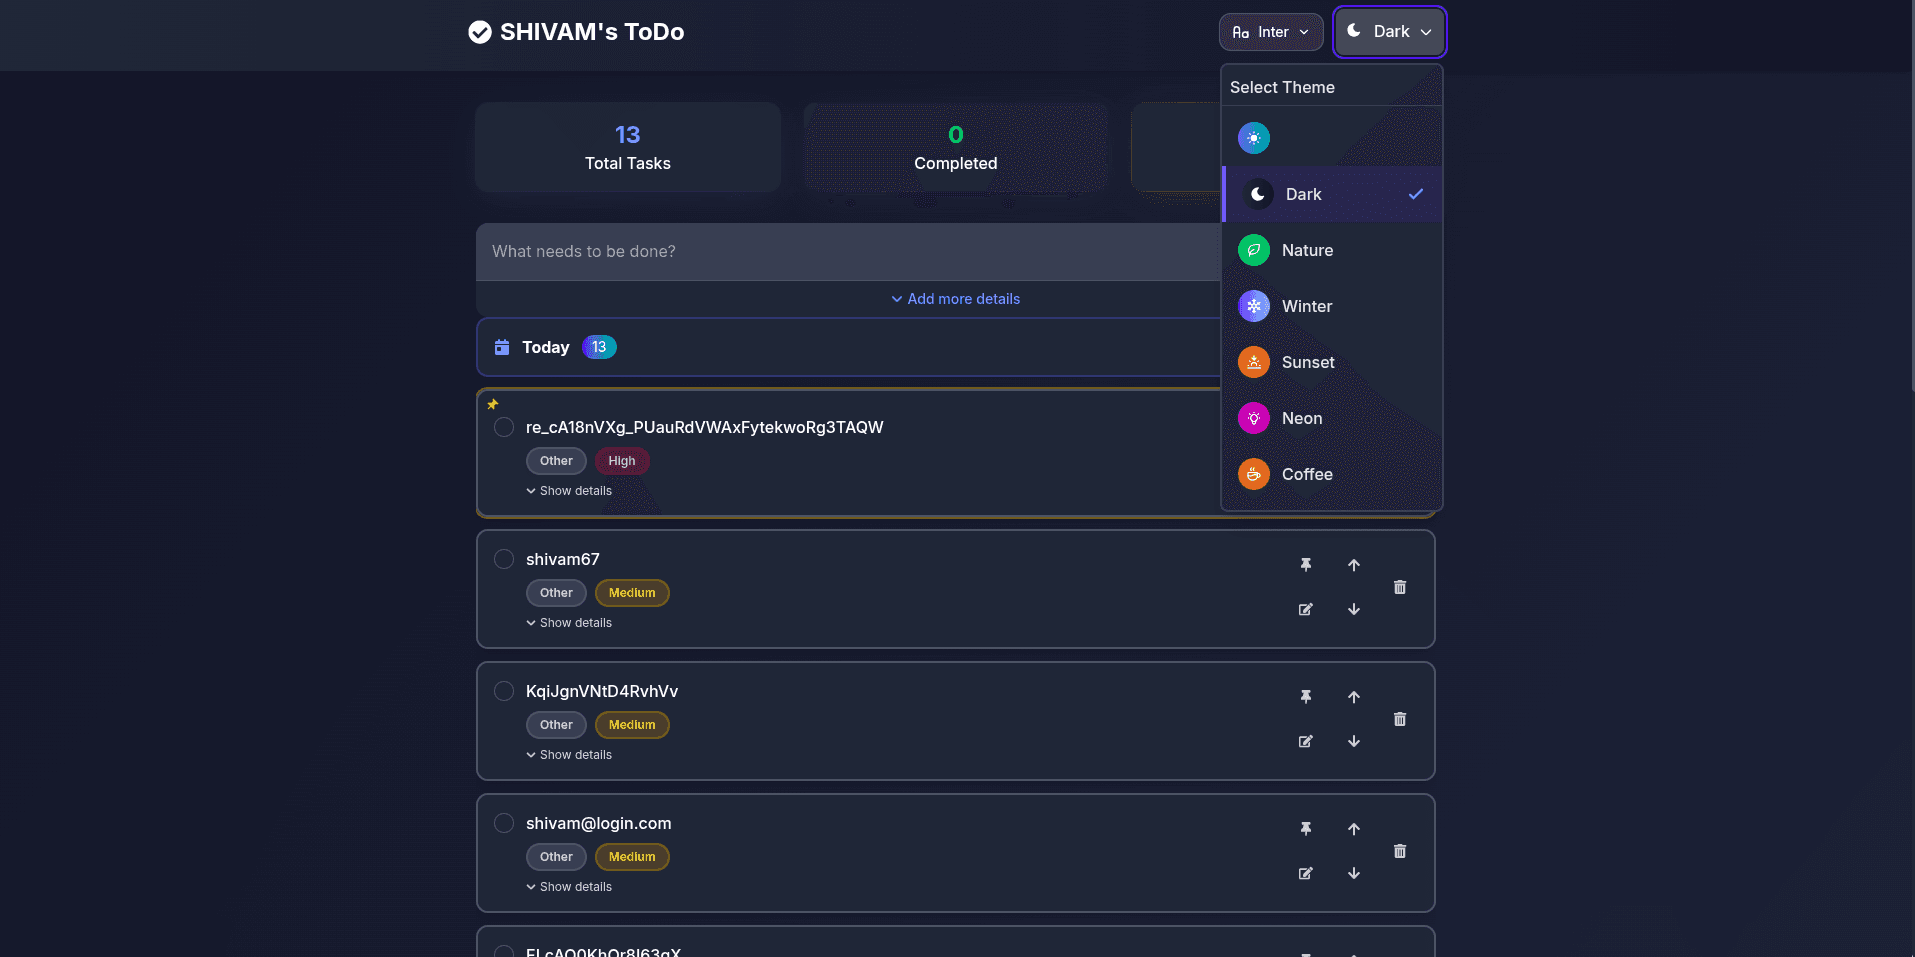Viewport: 1915px width, 957px height.
Task: Expand details of the shivam67 task
Action: pos(568,622)
